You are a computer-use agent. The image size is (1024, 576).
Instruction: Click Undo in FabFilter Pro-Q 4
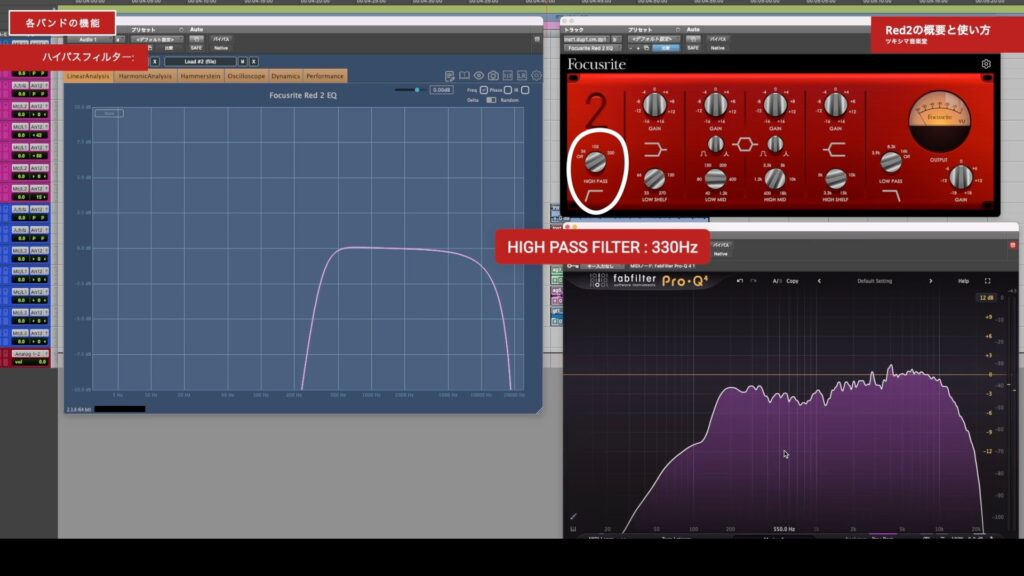click(x=739, y=281)
